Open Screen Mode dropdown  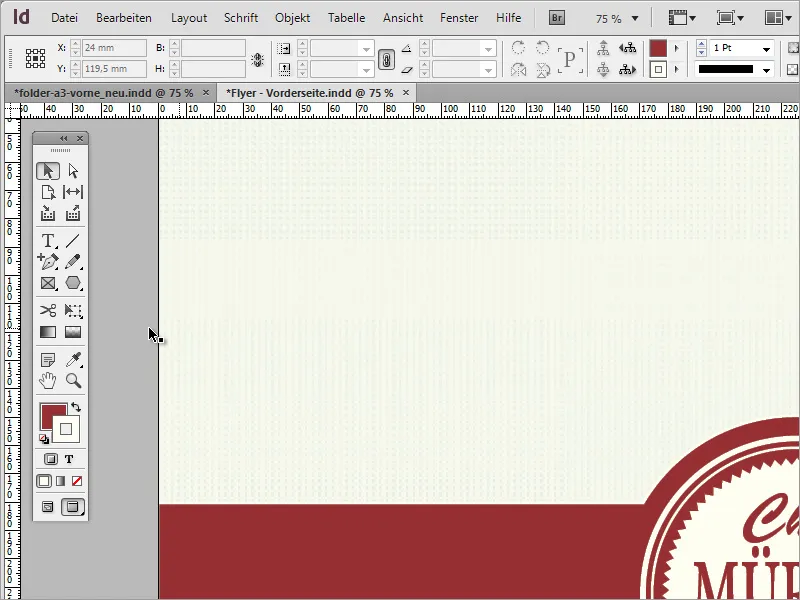click(730, 18)
